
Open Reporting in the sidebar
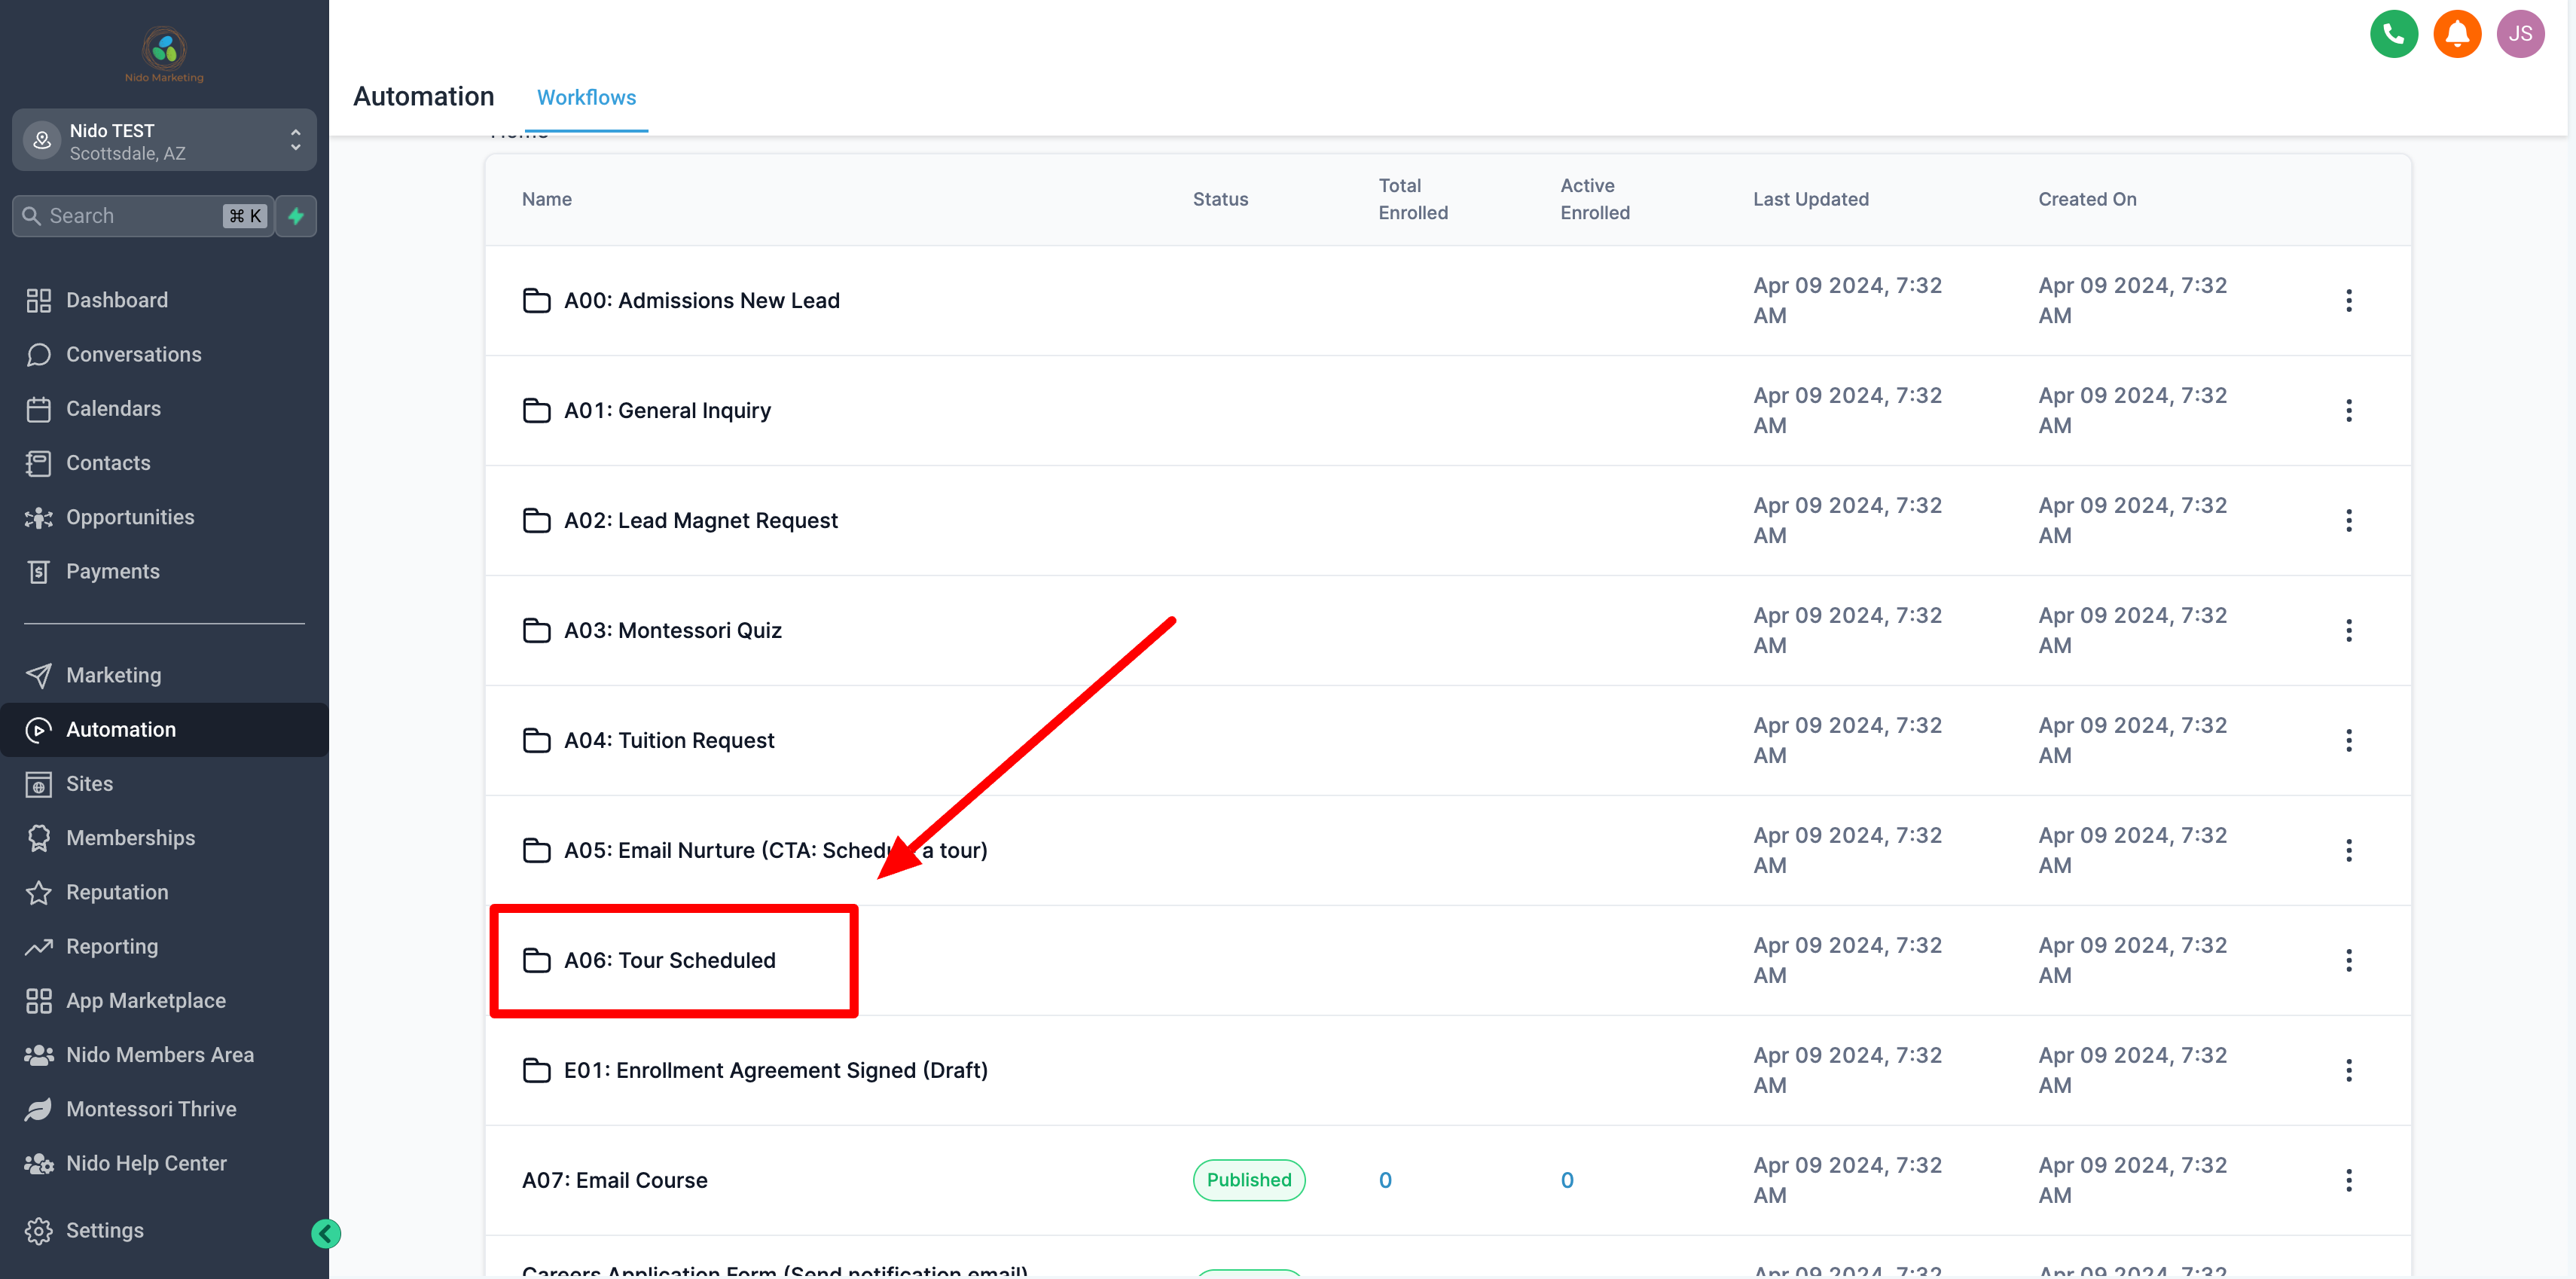[x=164, y=946]
